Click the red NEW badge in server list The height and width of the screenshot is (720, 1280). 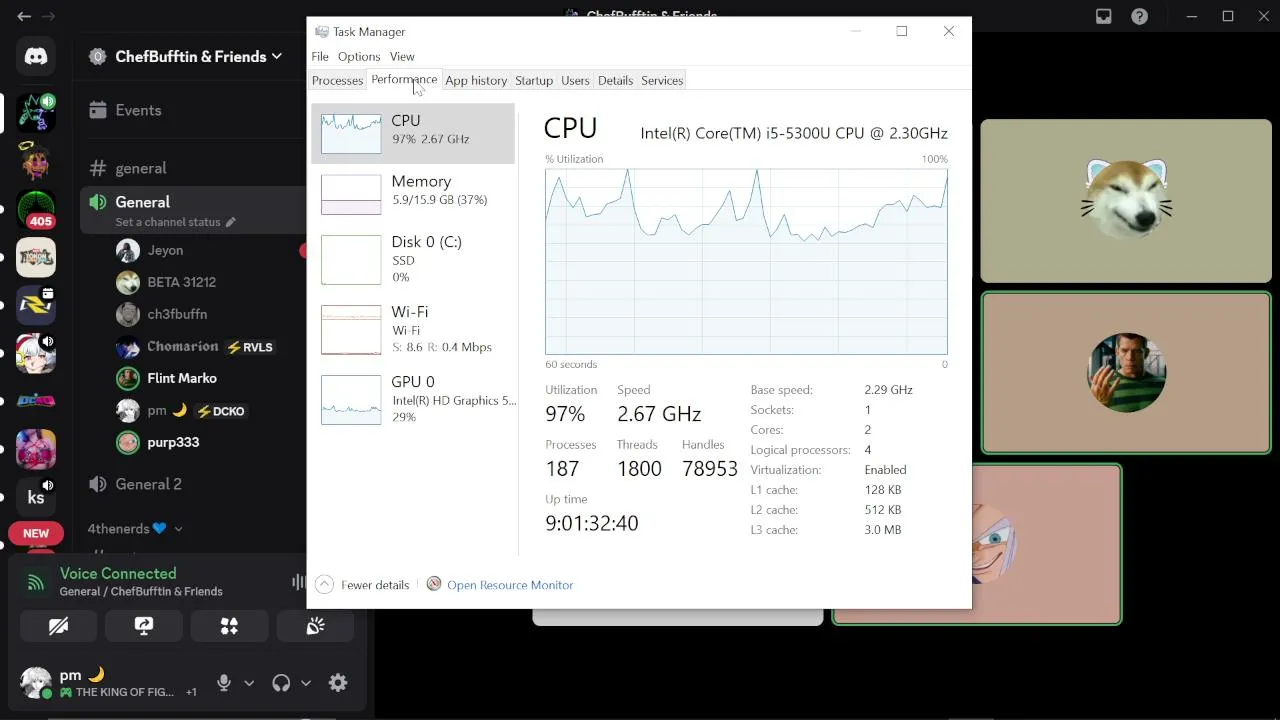(x=36, y=533)
